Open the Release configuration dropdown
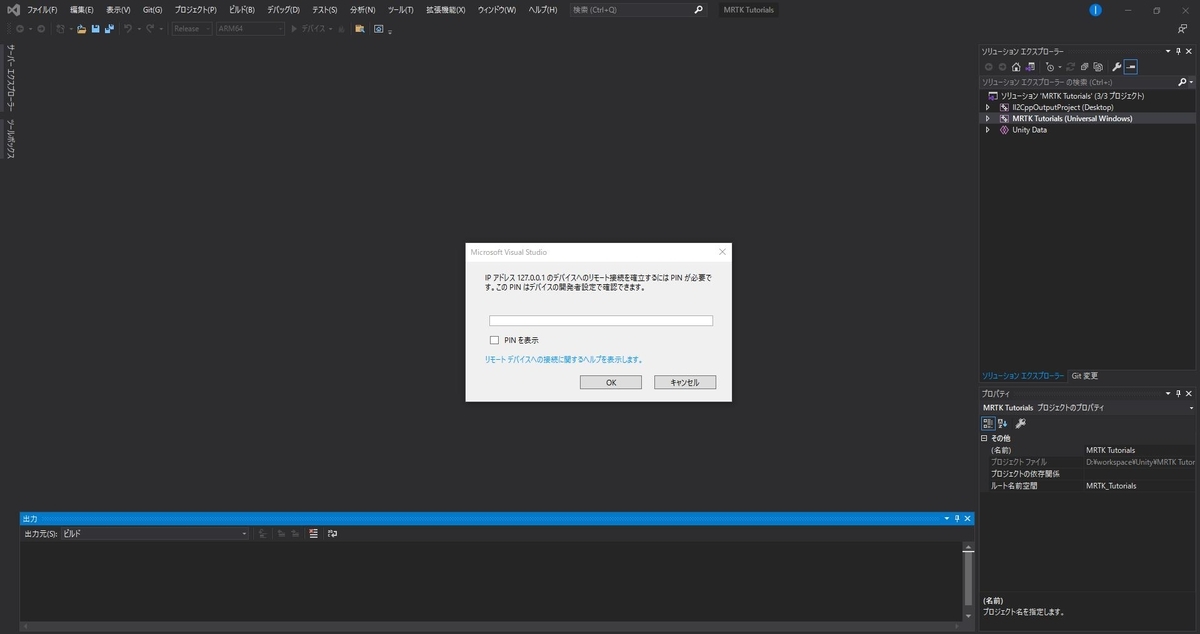Image resolution: width=1200 pixels, height=634 pixels. (x=190, y=29)
